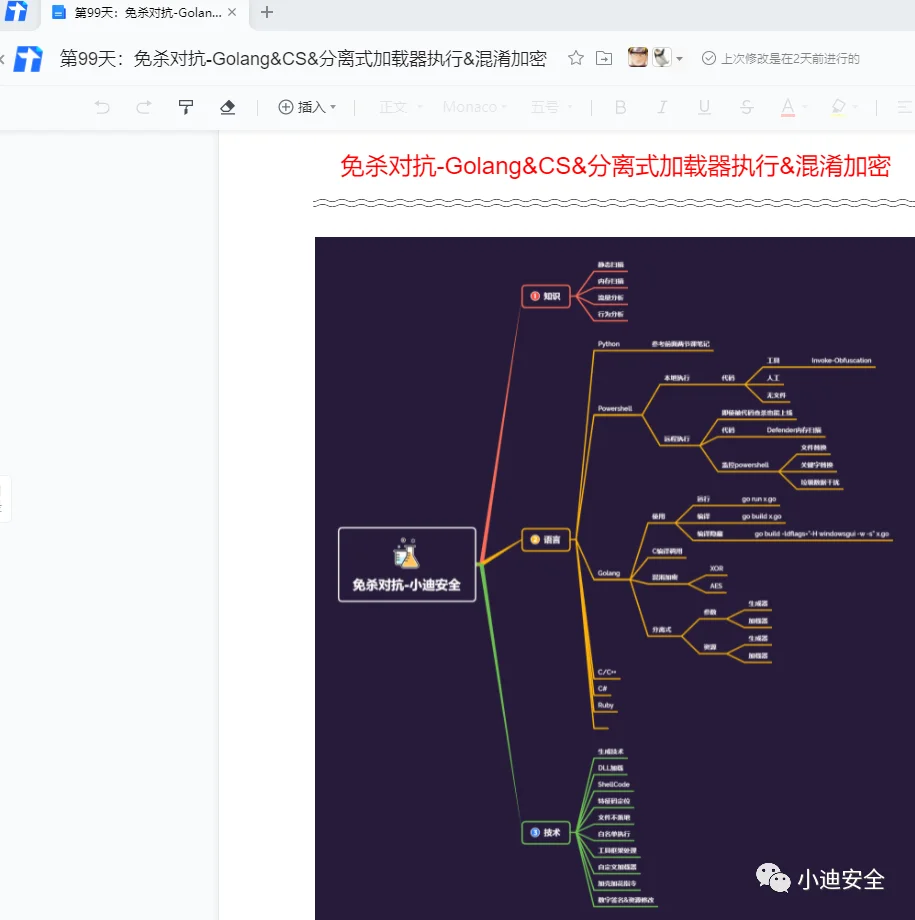Select the format painter tool
This screenshot has width=915, height=920.
click(x=185, y=107)
